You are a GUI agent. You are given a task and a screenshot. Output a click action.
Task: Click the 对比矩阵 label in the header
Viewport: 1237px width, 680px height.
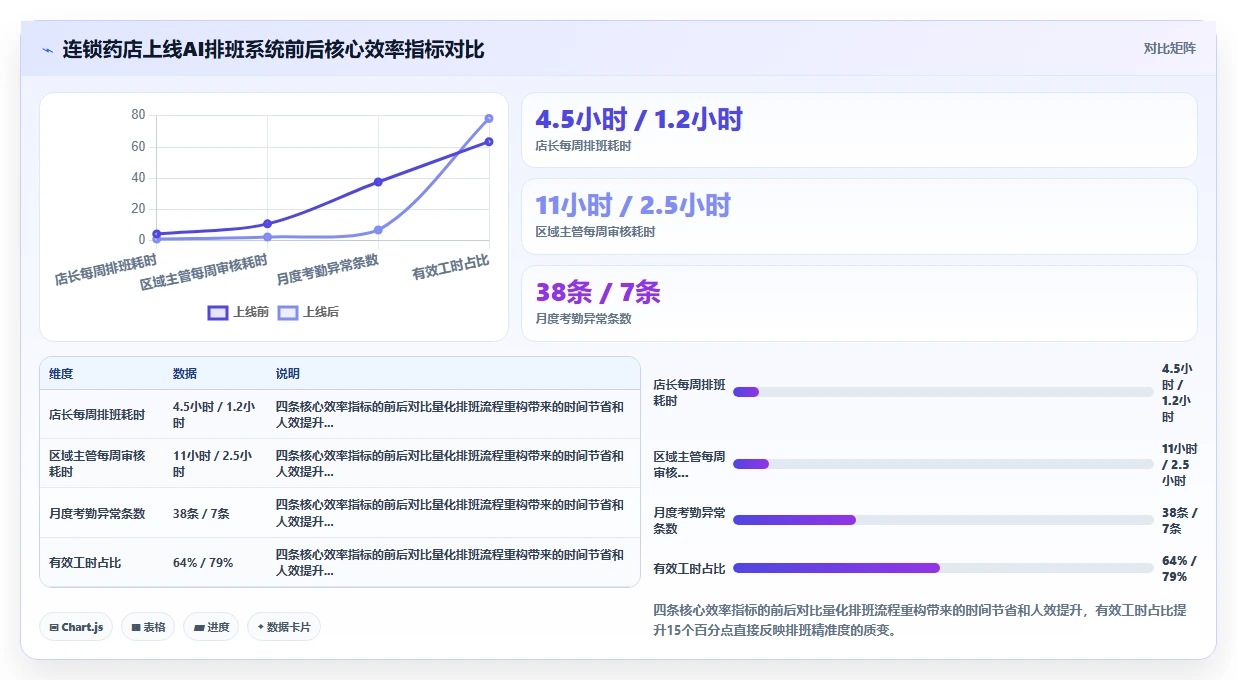tap(1169, 48)
